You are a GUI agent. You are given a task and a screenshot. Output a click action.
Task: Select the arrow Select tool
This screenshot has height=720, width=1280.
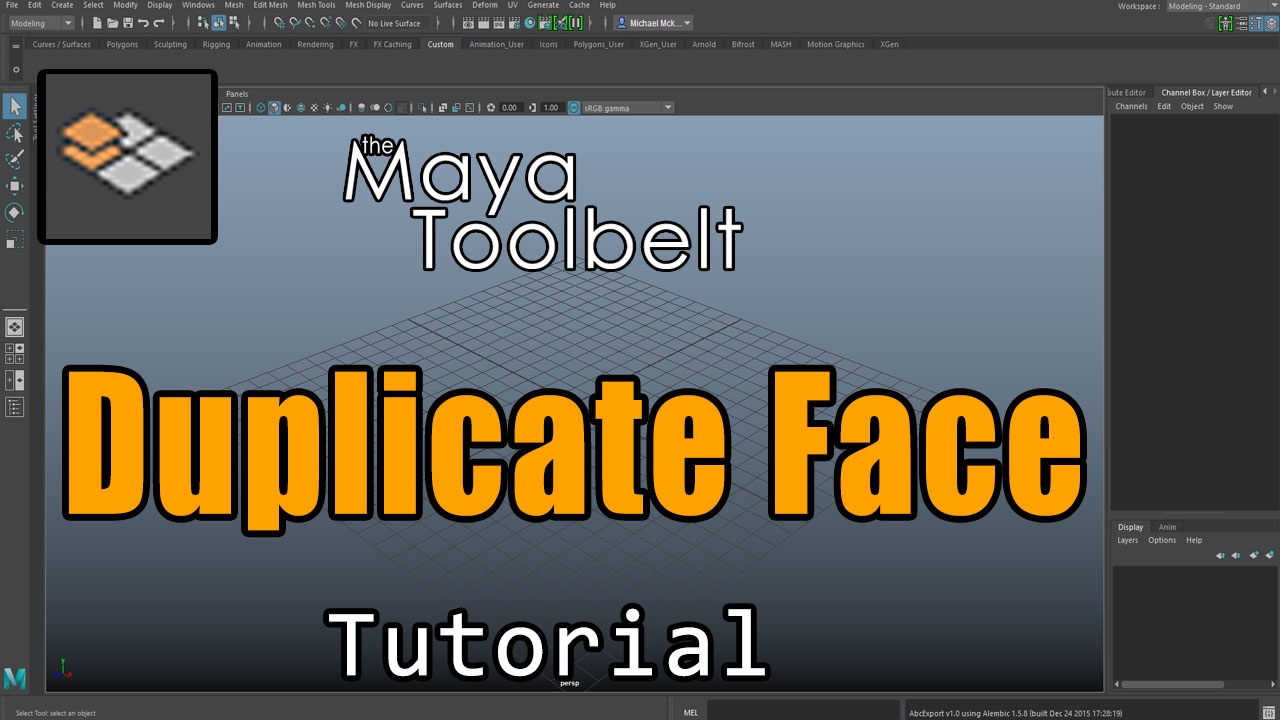pos(15,106)
